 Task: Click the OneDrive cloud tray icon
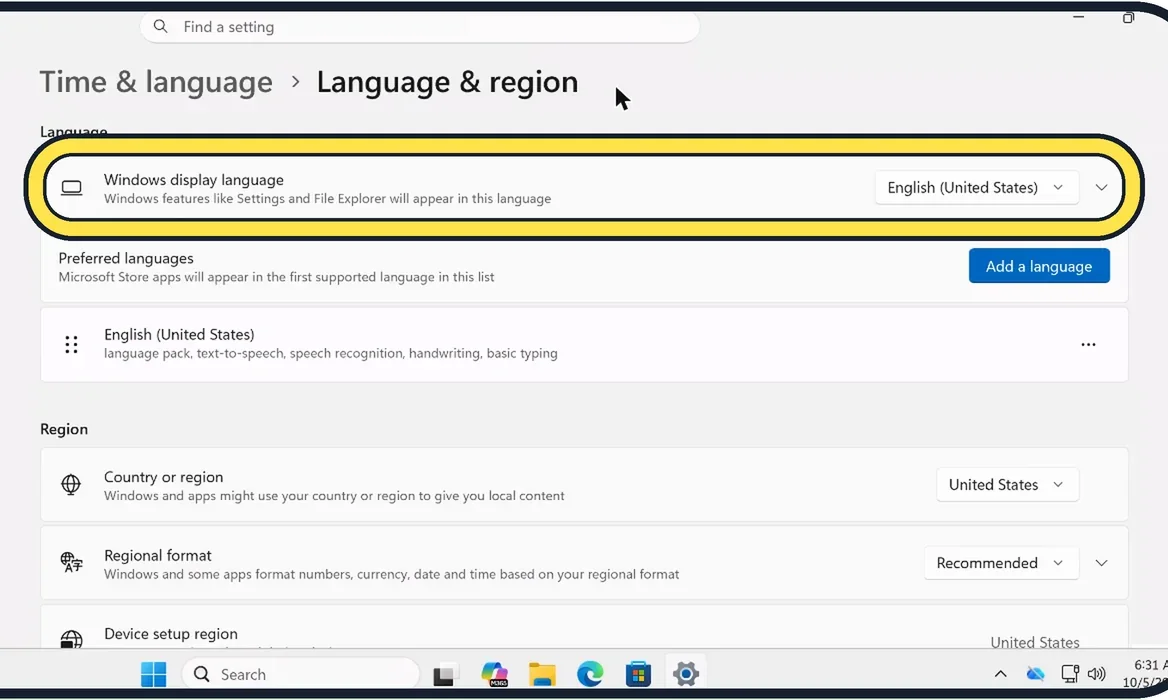pyautogui.click(x=1035, y=674)
